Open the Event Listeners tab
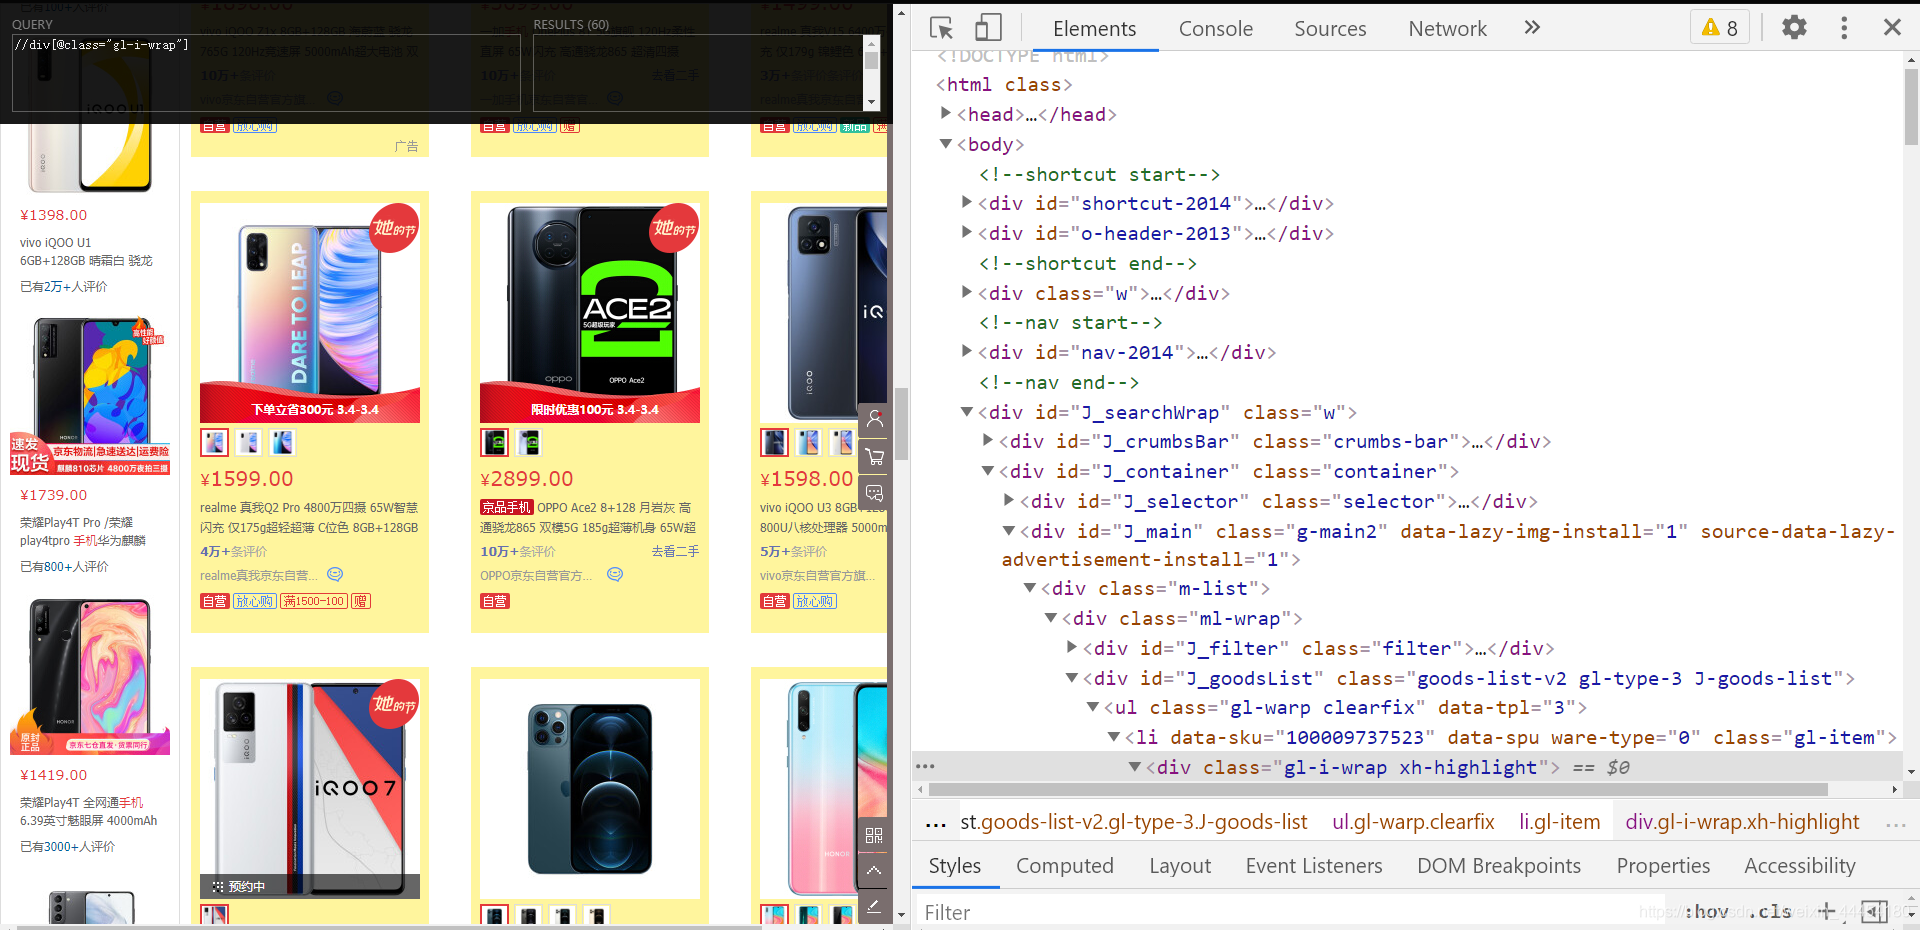Image resolution: width=1920 pixels, height=930 pixels. tap(1314, 866)
